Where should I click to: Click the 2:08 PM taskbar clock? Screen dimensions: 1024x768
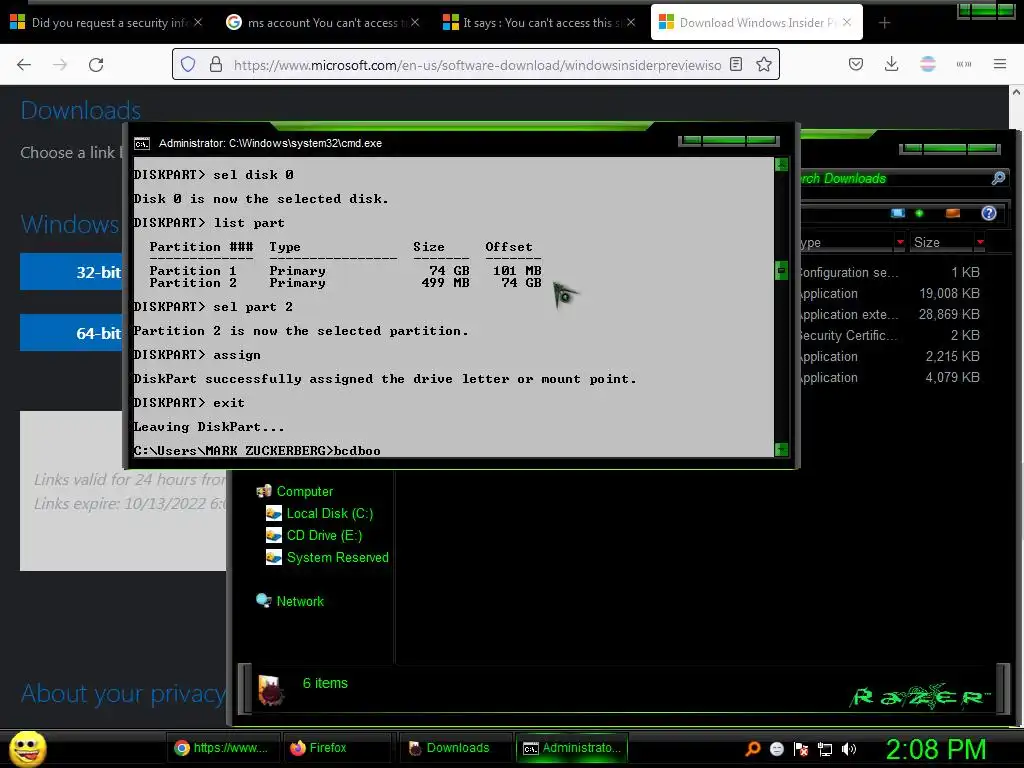(935, 749)
